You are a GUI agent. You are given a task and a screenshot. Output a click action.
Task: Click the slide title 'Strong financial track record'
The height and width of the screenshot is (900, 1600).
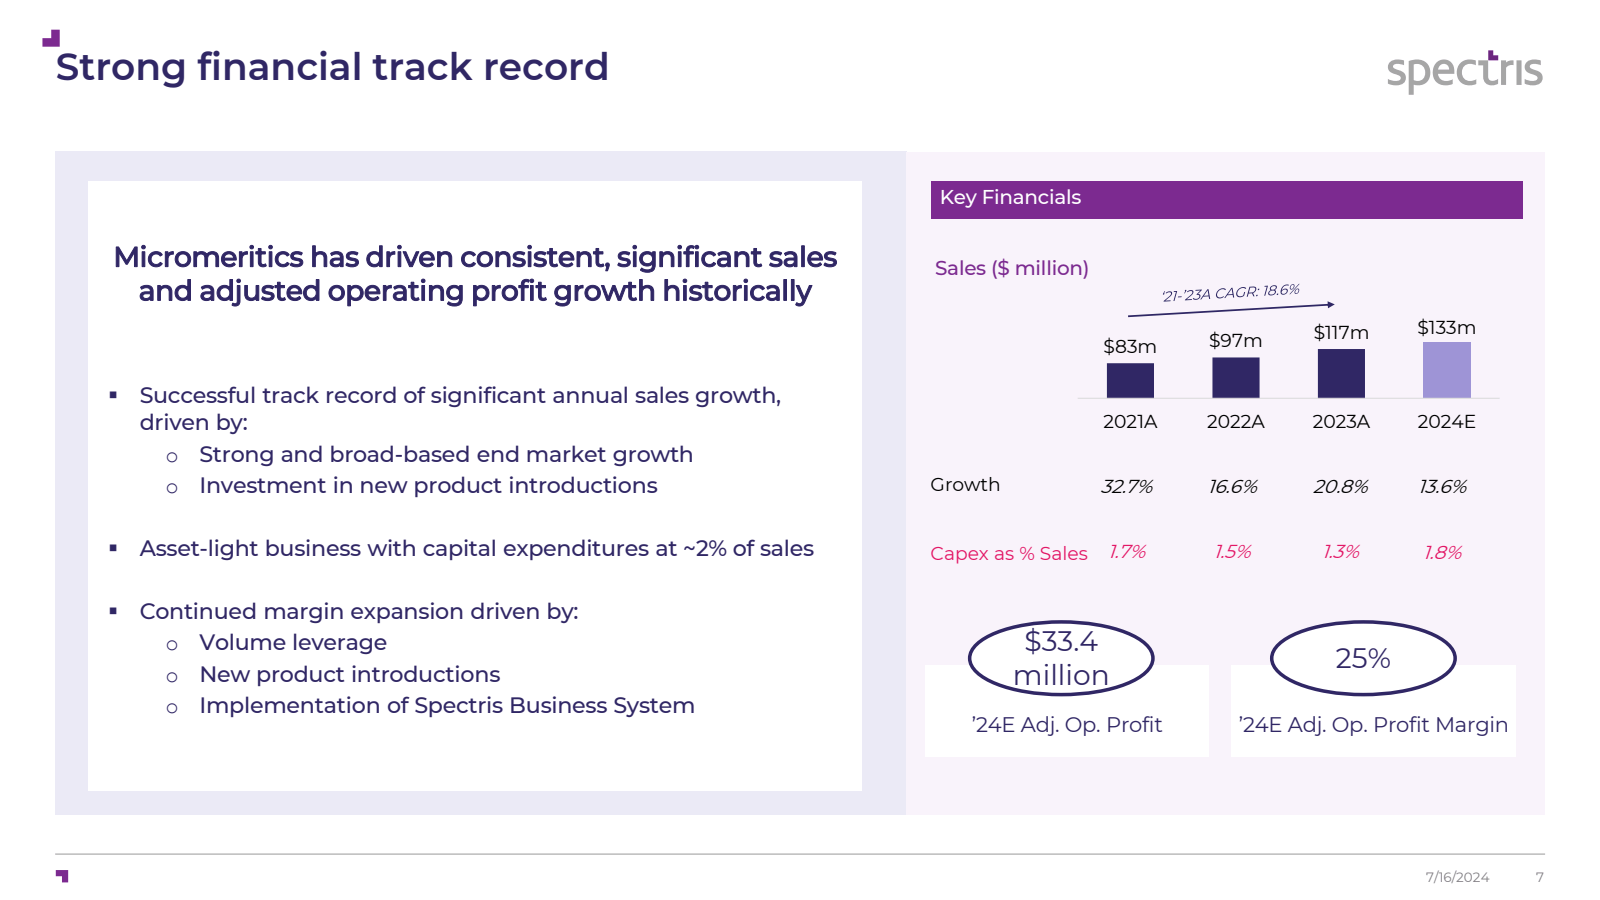332,67
